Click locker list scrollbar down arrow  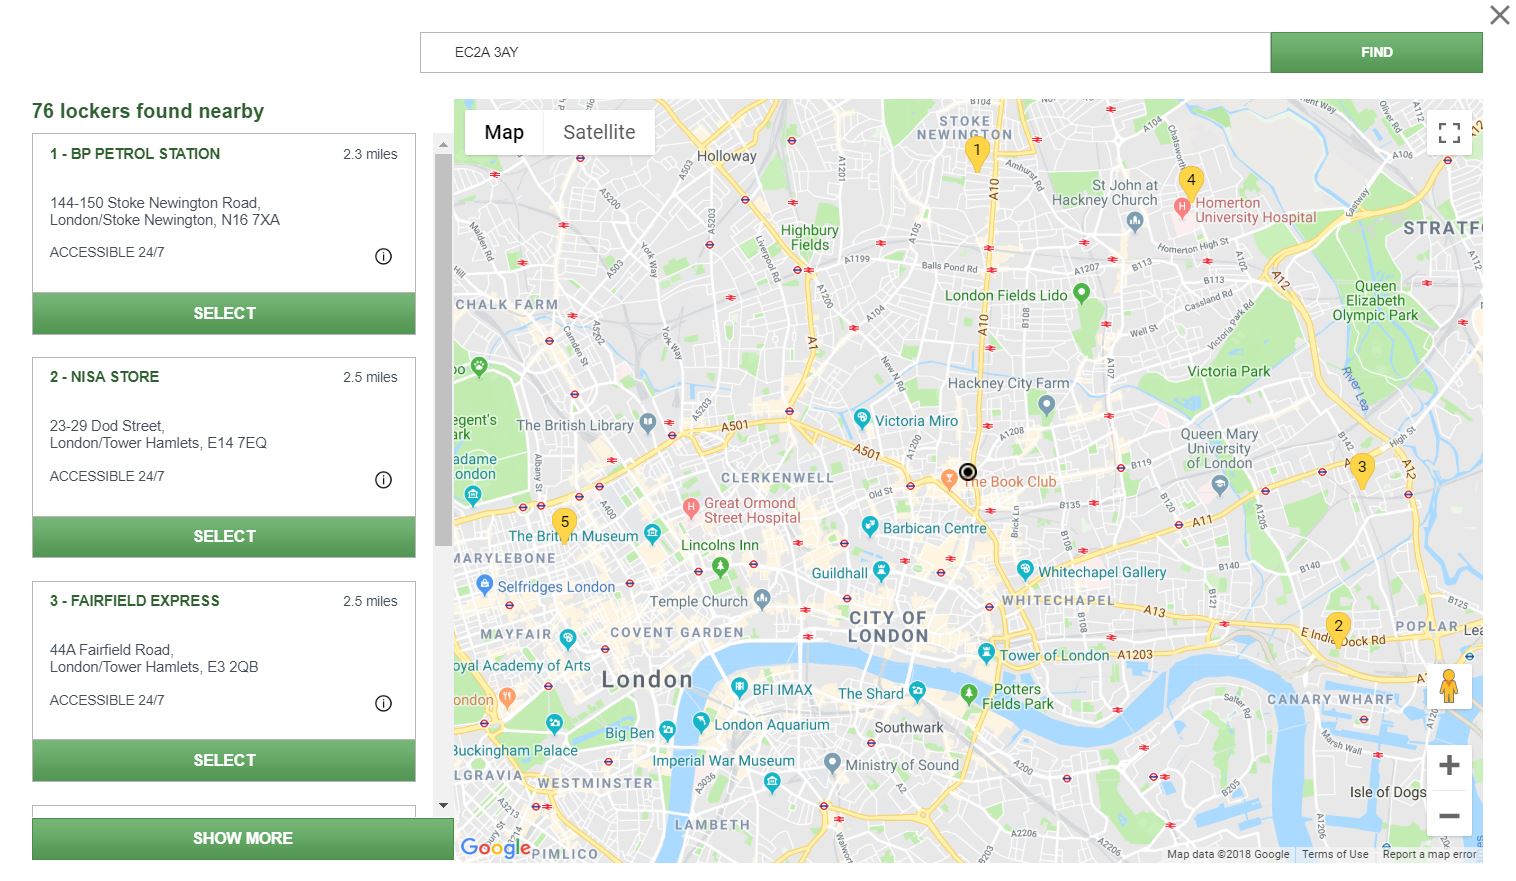[x=443, y=805]
